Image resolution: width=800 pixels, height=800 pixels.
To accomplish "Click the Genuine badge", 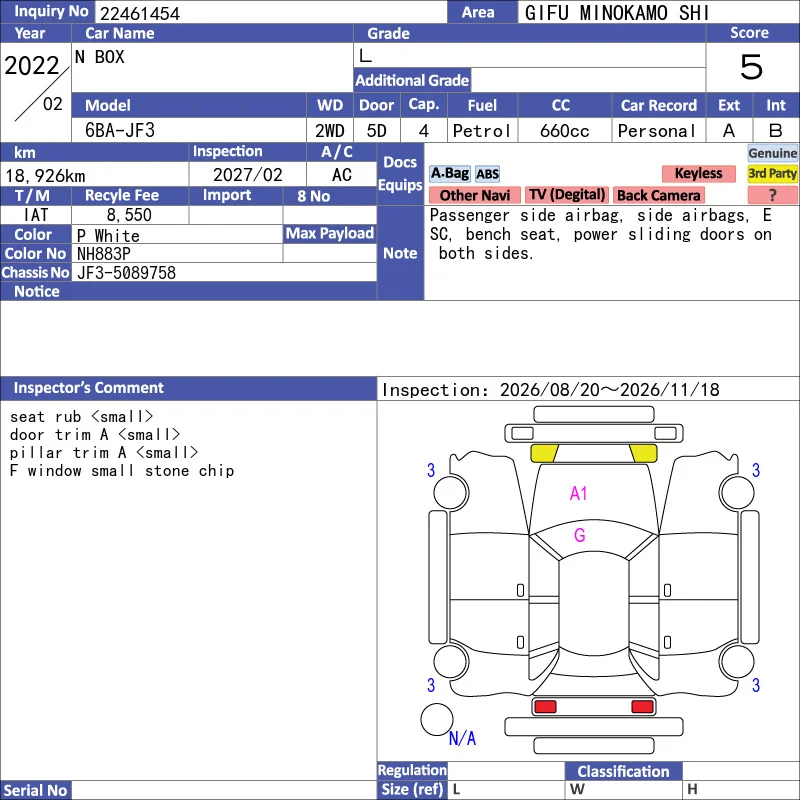I will click(x=772, y=153).
